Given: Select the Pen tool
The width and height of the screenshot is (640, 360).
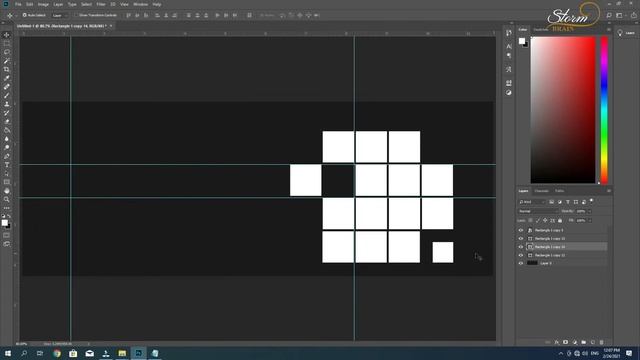Looking at the screenshot, I should pos(7,156).
